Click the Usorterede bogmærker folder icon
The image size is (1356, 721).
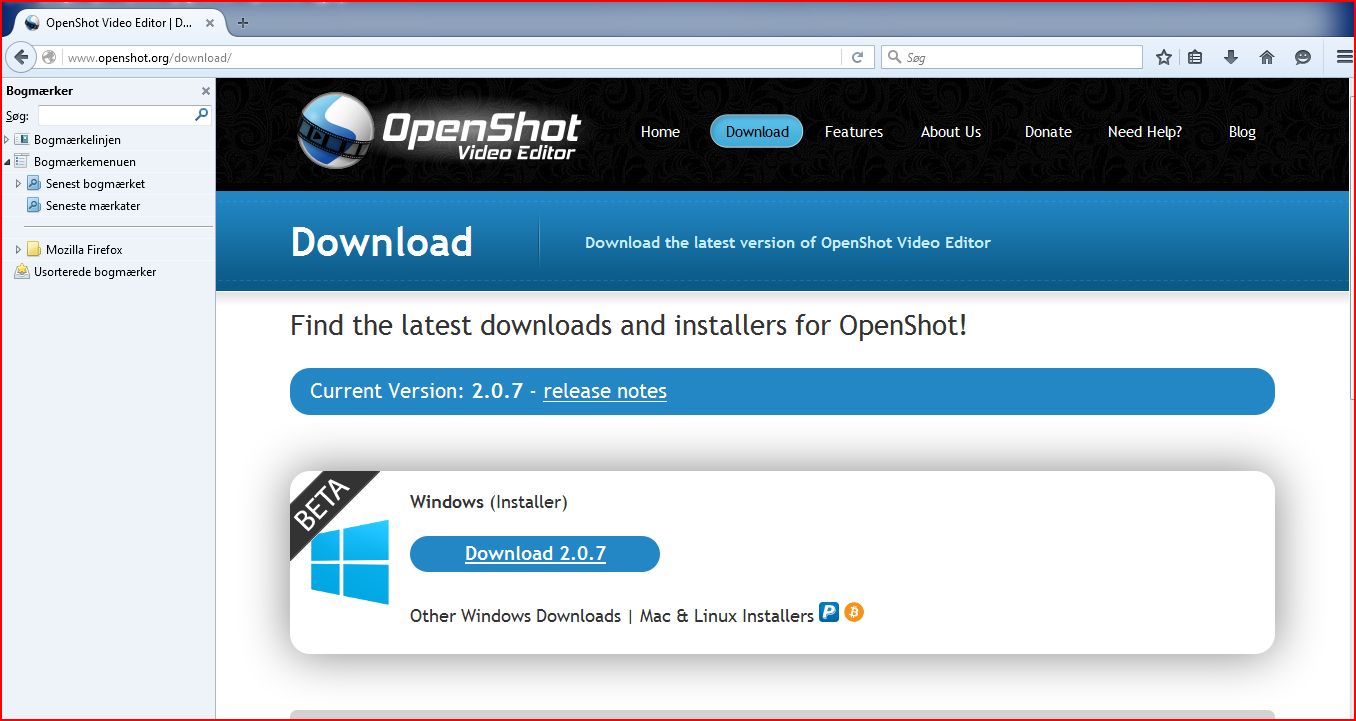(22, 271)
